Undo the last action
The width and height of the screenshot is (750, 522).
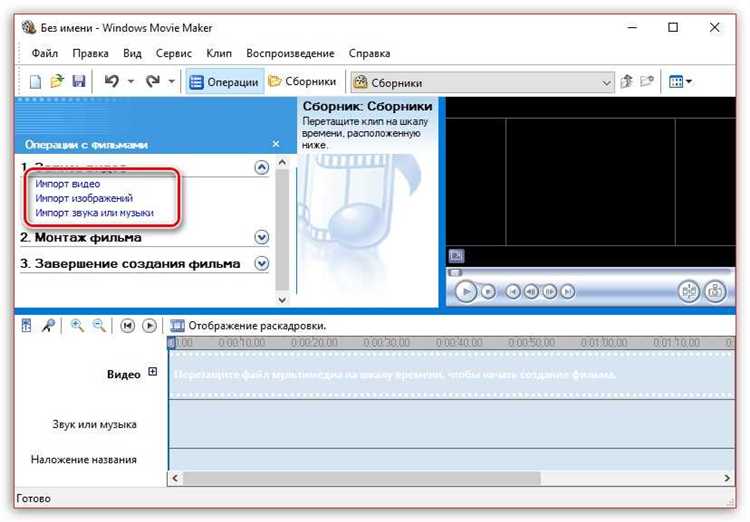click(x=111, y=81)
